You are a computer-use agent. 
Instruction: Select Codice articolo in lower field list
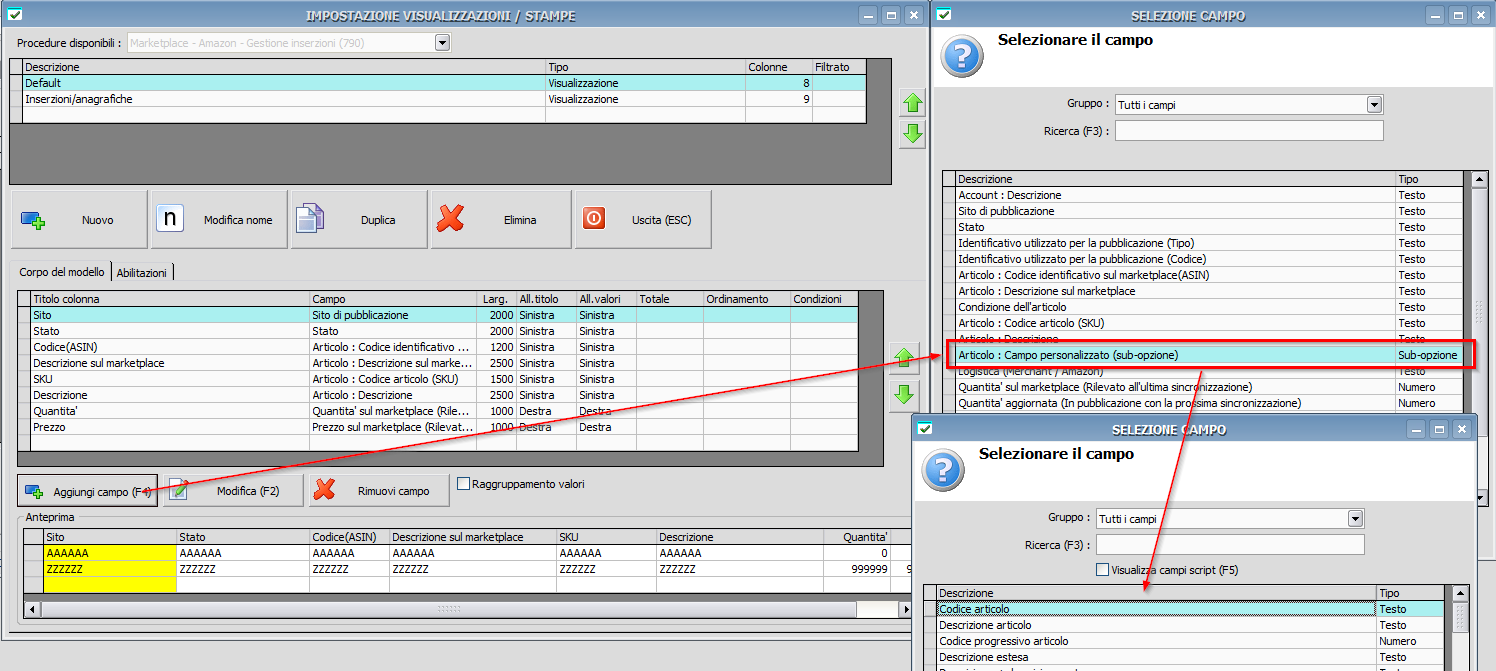tap(1184, 609)
